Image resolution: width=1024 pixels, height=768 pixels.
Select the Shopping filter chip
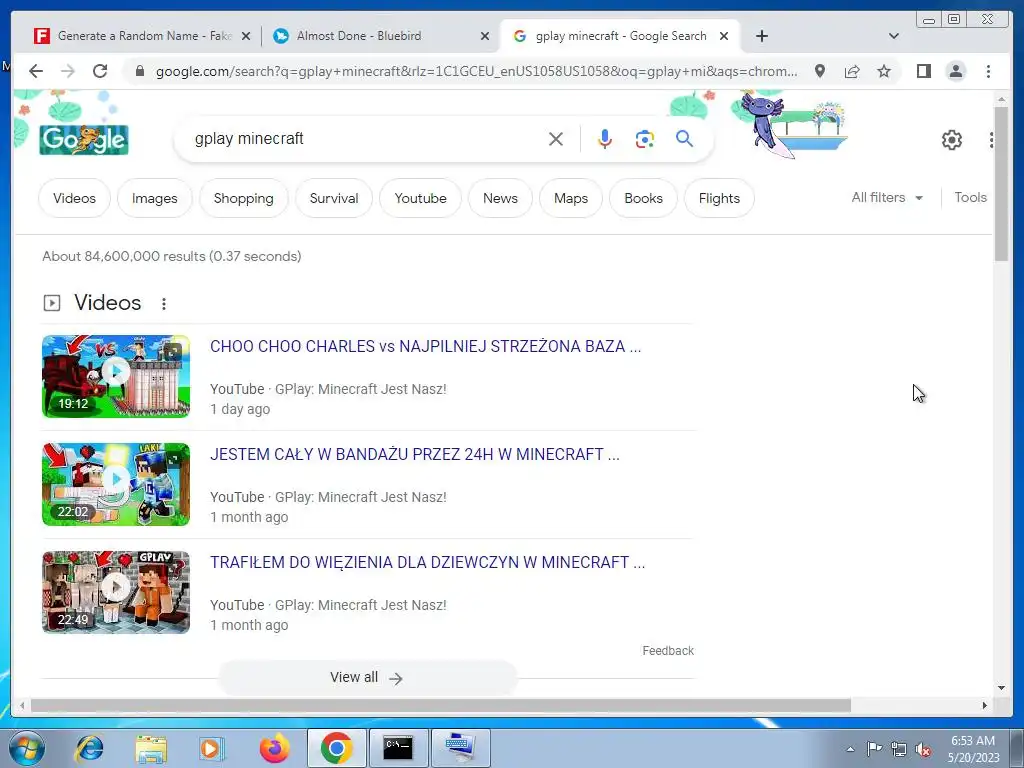tap(244, 198)
